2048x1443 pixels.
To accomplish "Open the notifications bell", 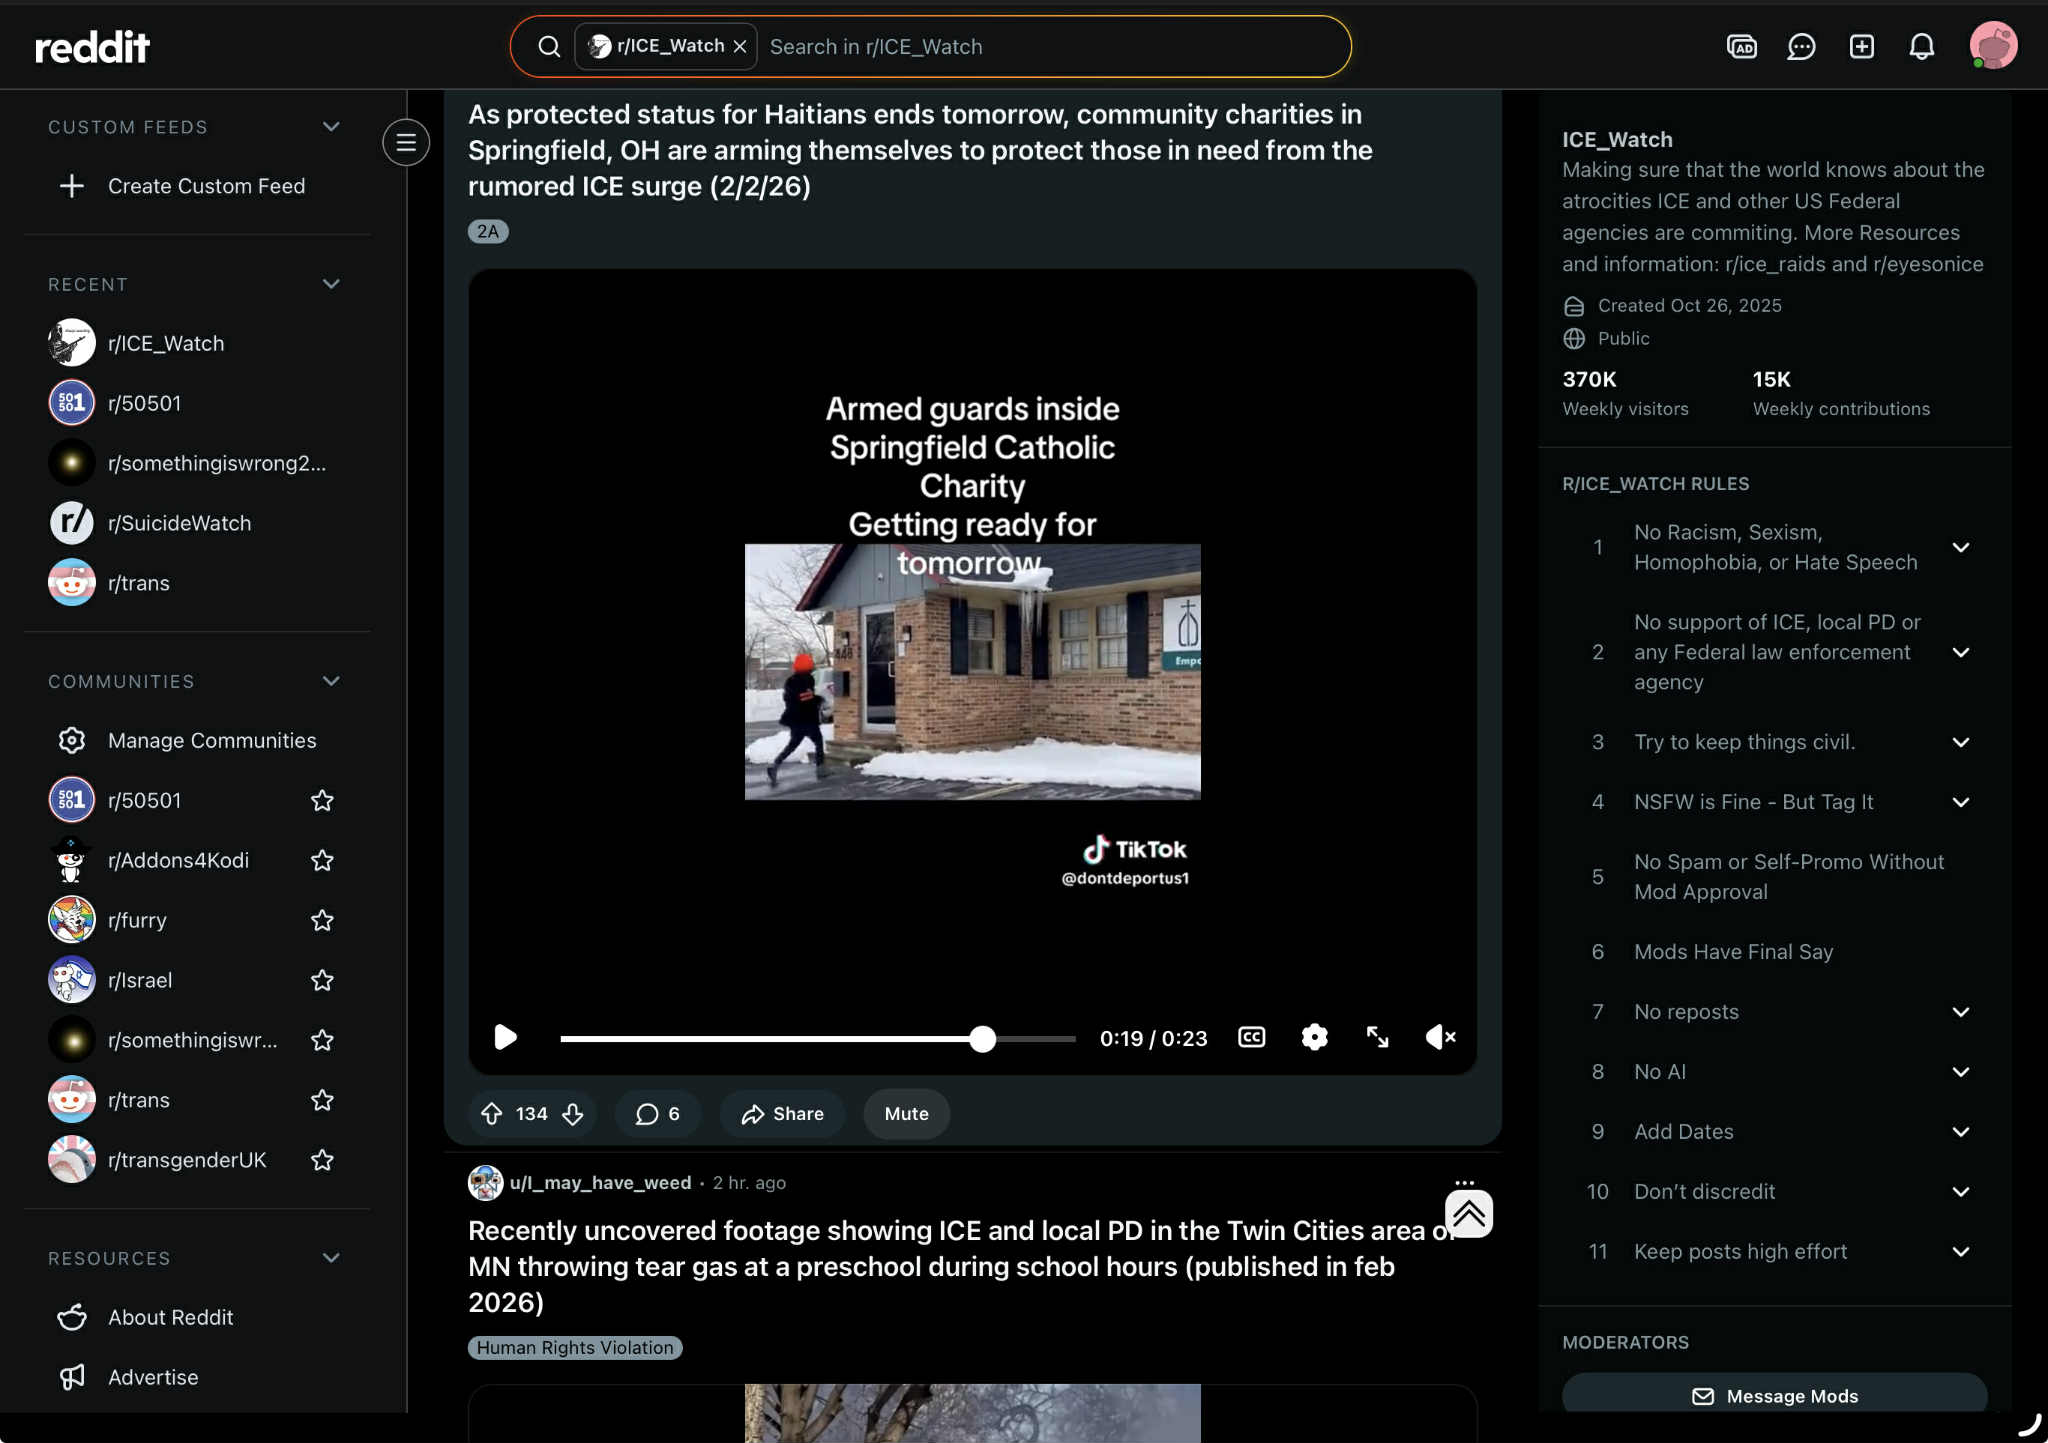I will click(x=1921, y=47).
